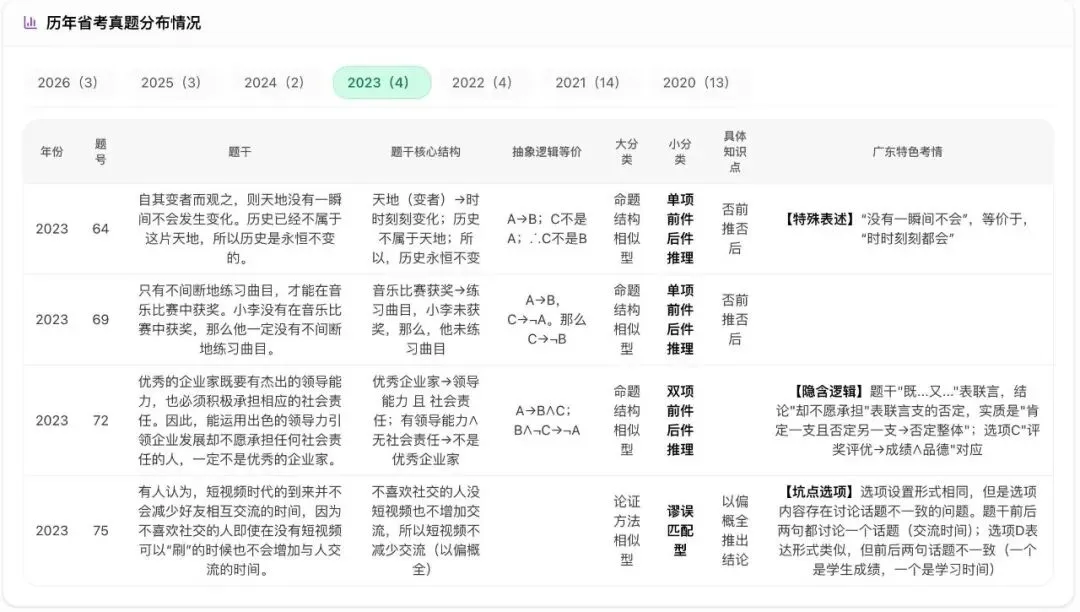Click the logic cell A→B；C不是A
The image size is (1080, 612).
pos(547,229)
